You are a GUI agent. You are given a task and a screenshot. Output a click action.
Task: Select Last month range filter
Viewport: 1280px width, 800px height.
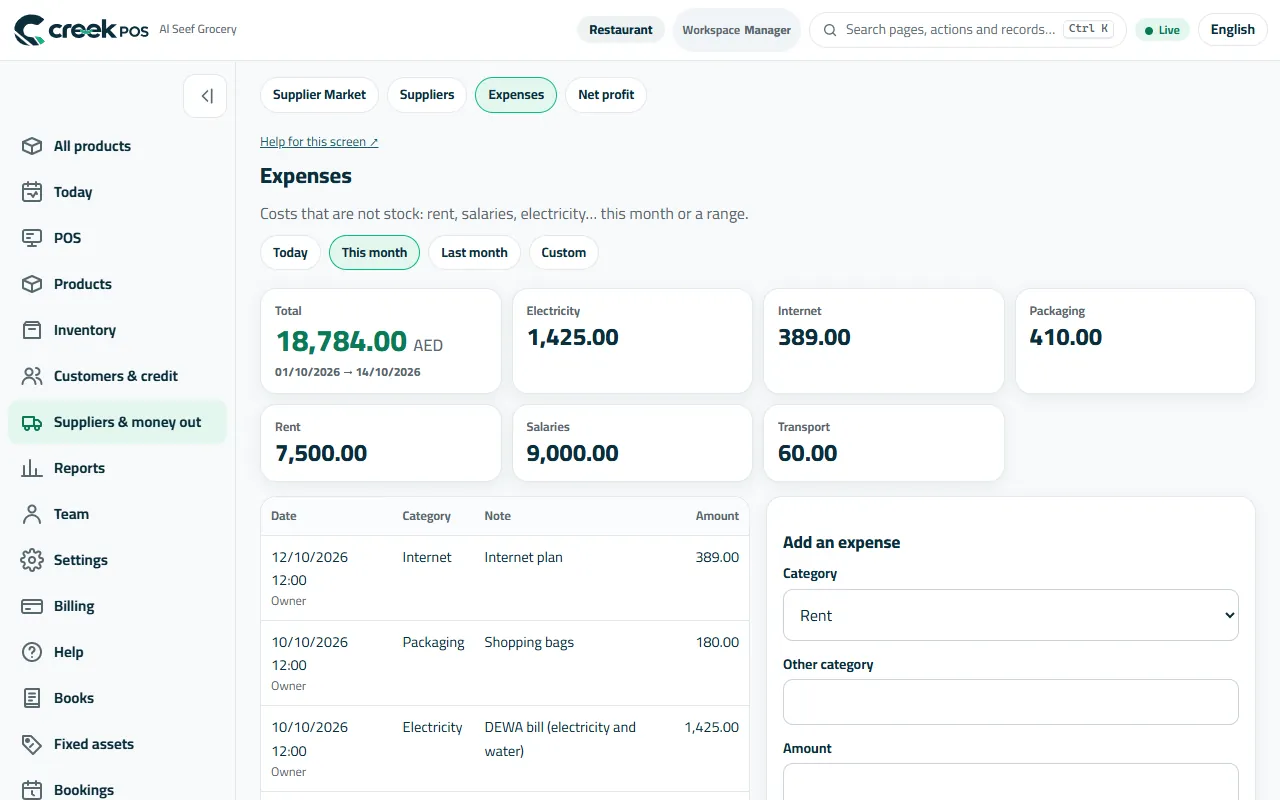[x=474, y=253]
